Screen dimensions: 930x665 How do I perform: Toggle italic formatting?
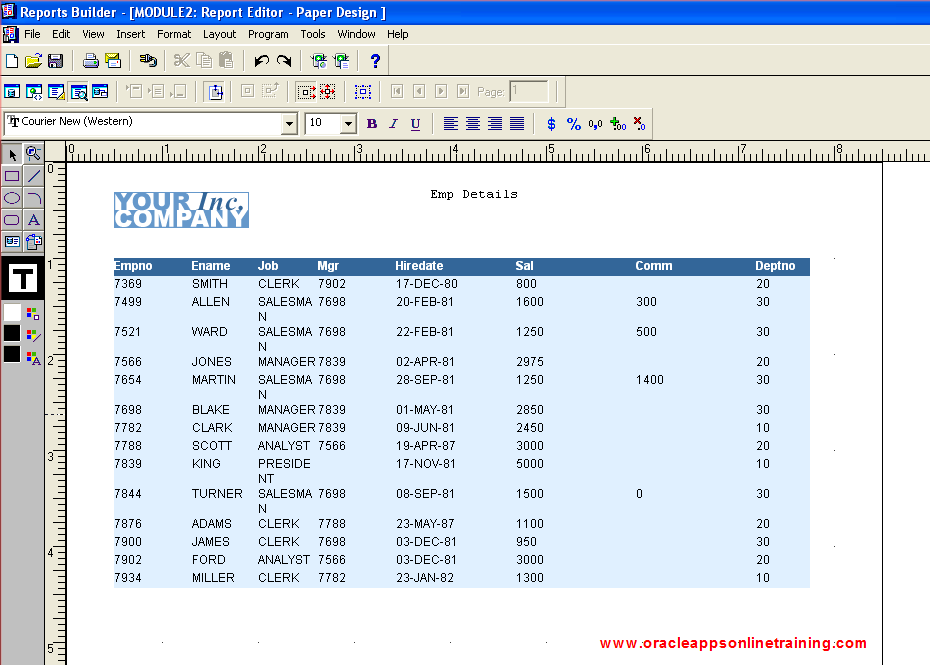[393, 123]
